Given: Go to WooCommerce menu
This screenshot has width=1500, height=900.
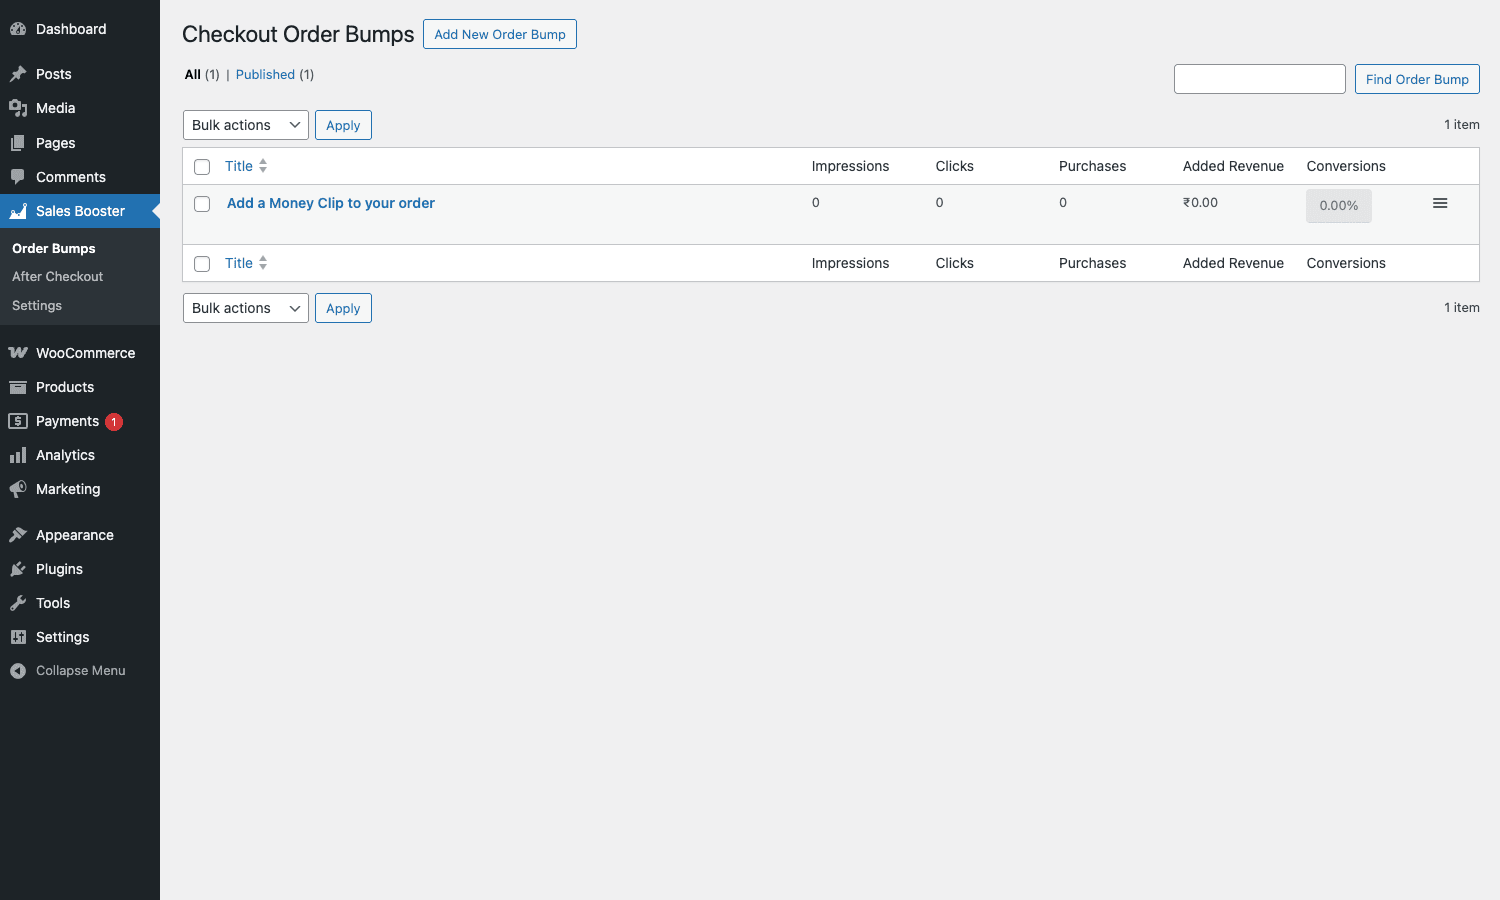Looking at the screenshot, I should click(x=80, y=353).
